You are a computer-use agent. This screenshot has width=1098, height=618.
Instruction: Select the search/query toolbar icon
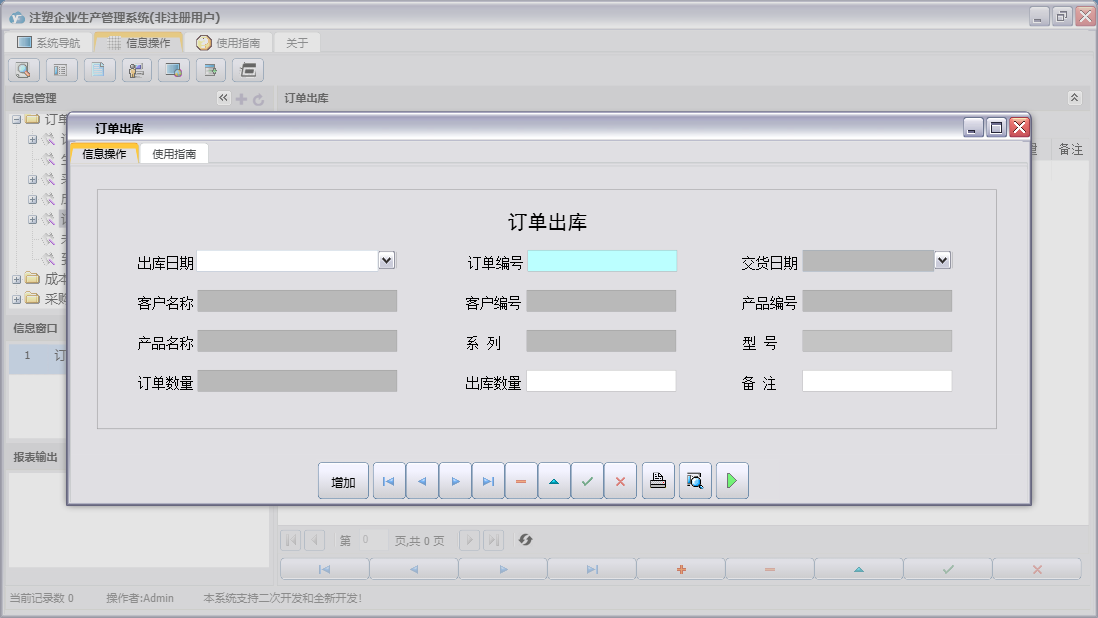(x=22, y=70)
